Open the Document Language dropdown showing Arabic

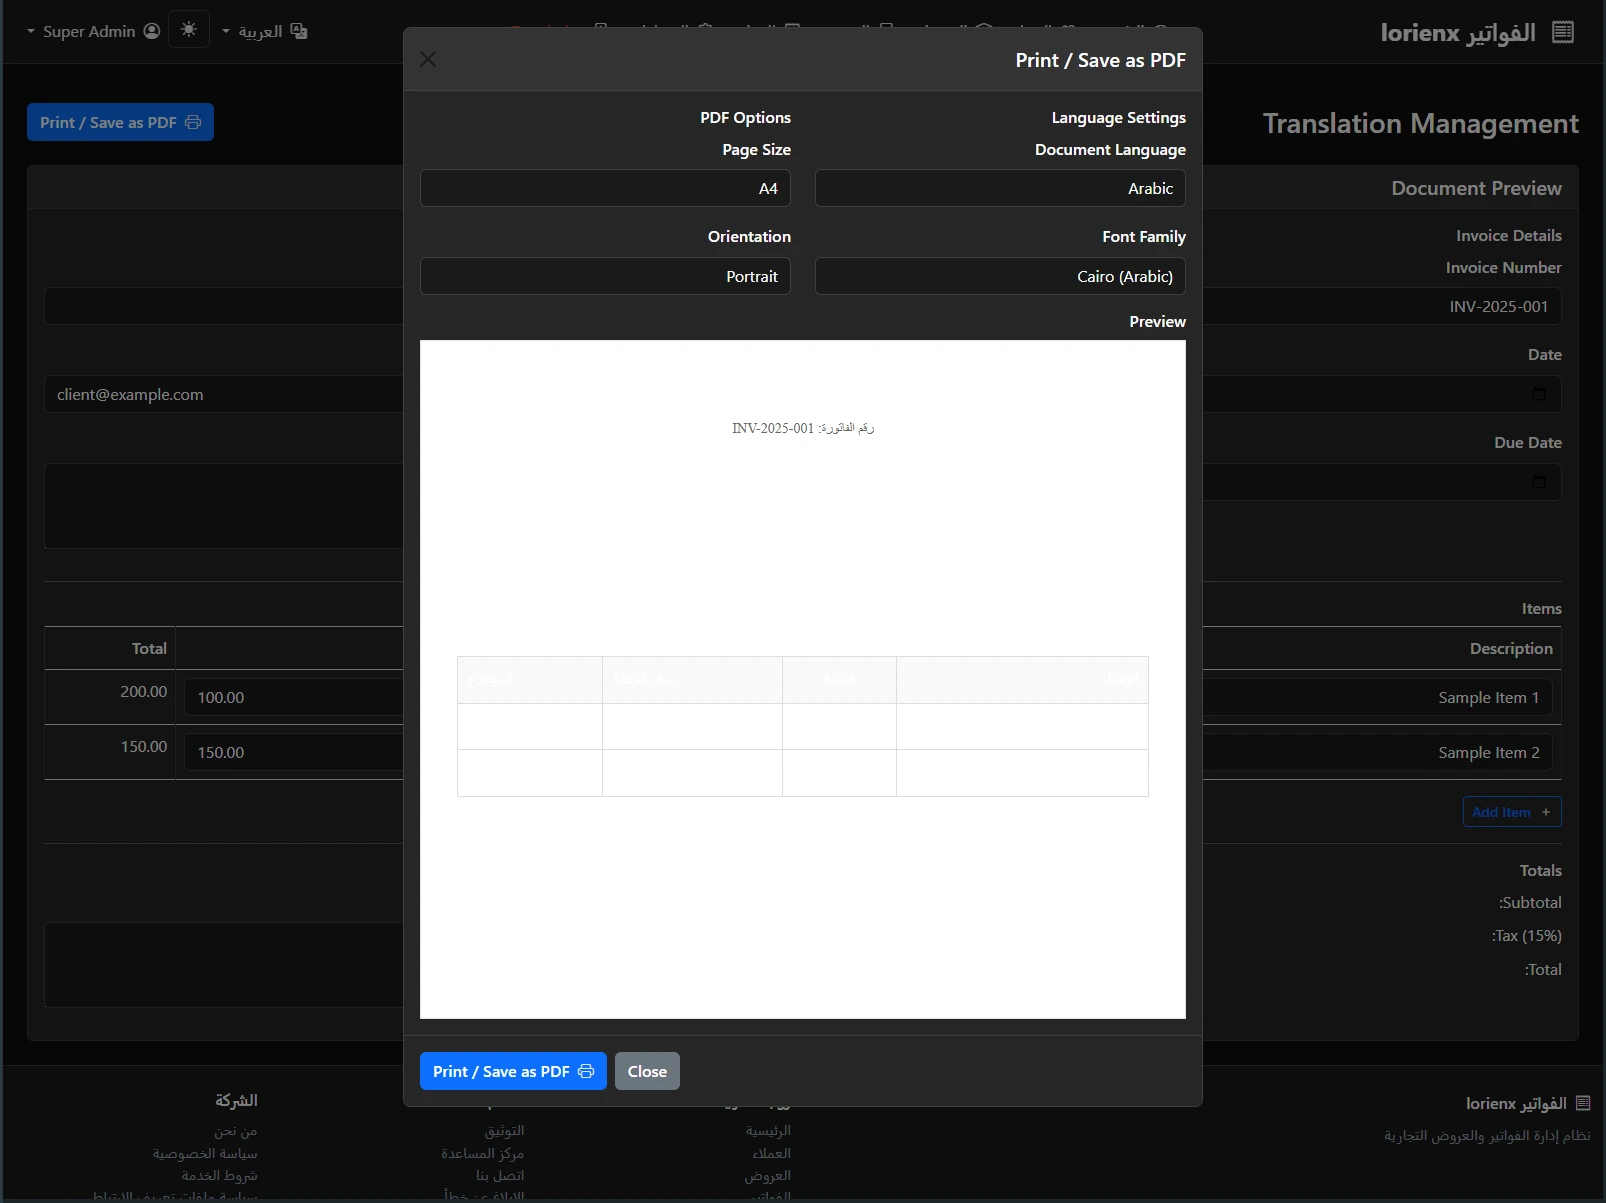pos(999,188)
